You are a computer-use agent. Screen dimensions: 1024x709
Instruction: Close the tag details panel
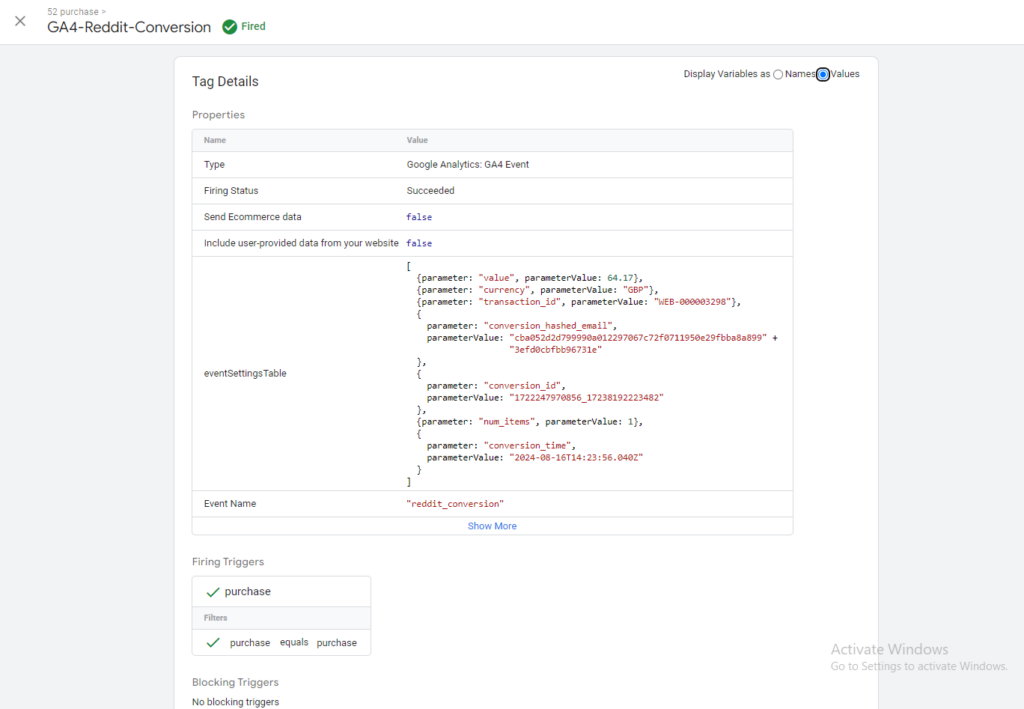20,21
